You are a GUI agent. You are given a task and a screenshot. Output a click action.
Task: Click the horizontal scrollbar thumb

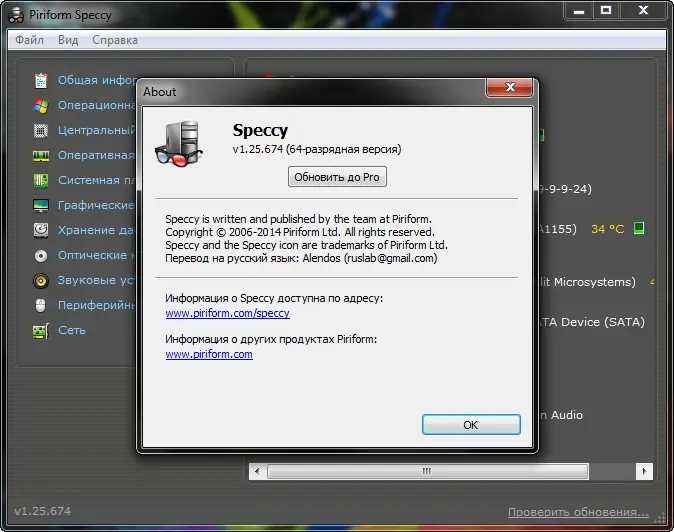(427, 471)
